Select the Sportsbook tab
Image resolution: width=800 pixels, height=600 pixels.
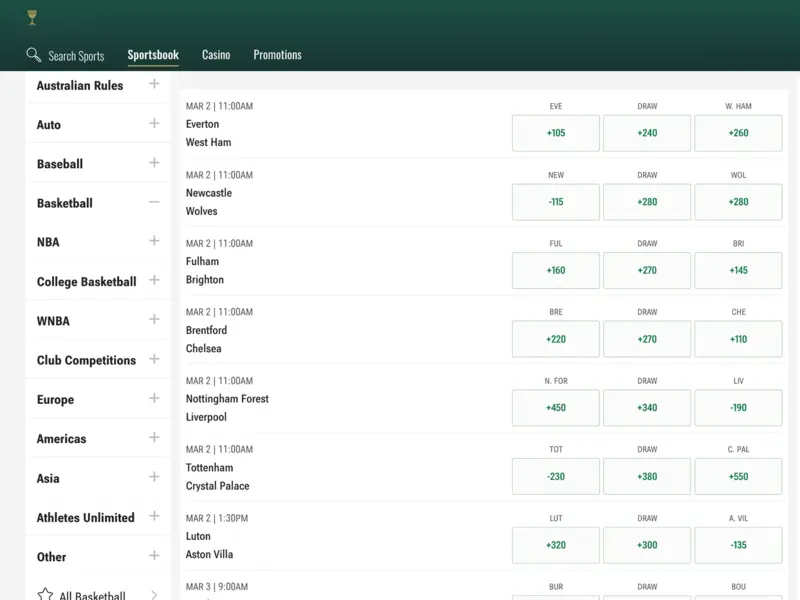click(153, 55)
